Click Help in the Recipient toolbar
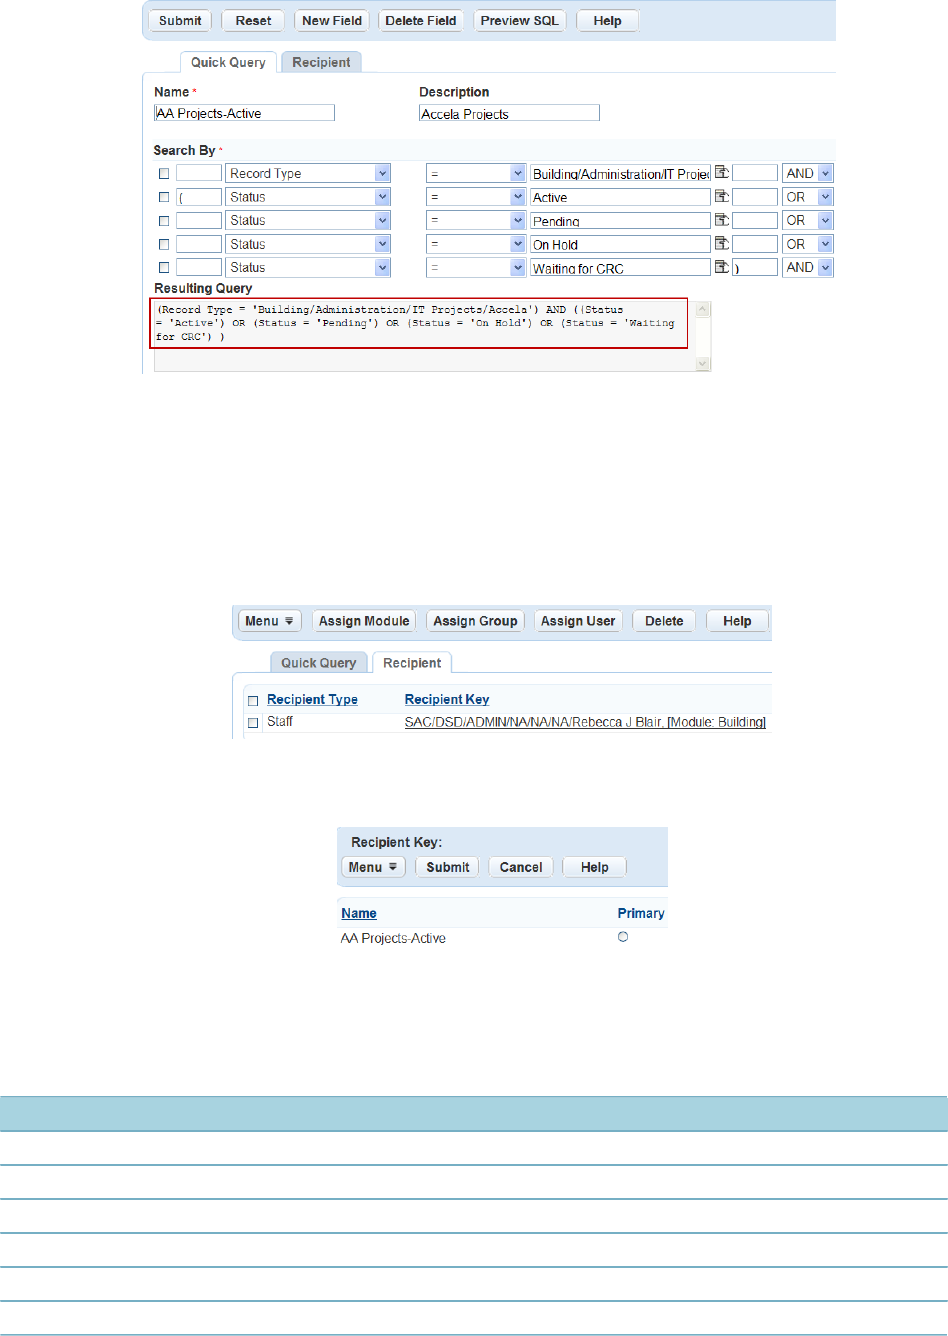 (737, 621)
